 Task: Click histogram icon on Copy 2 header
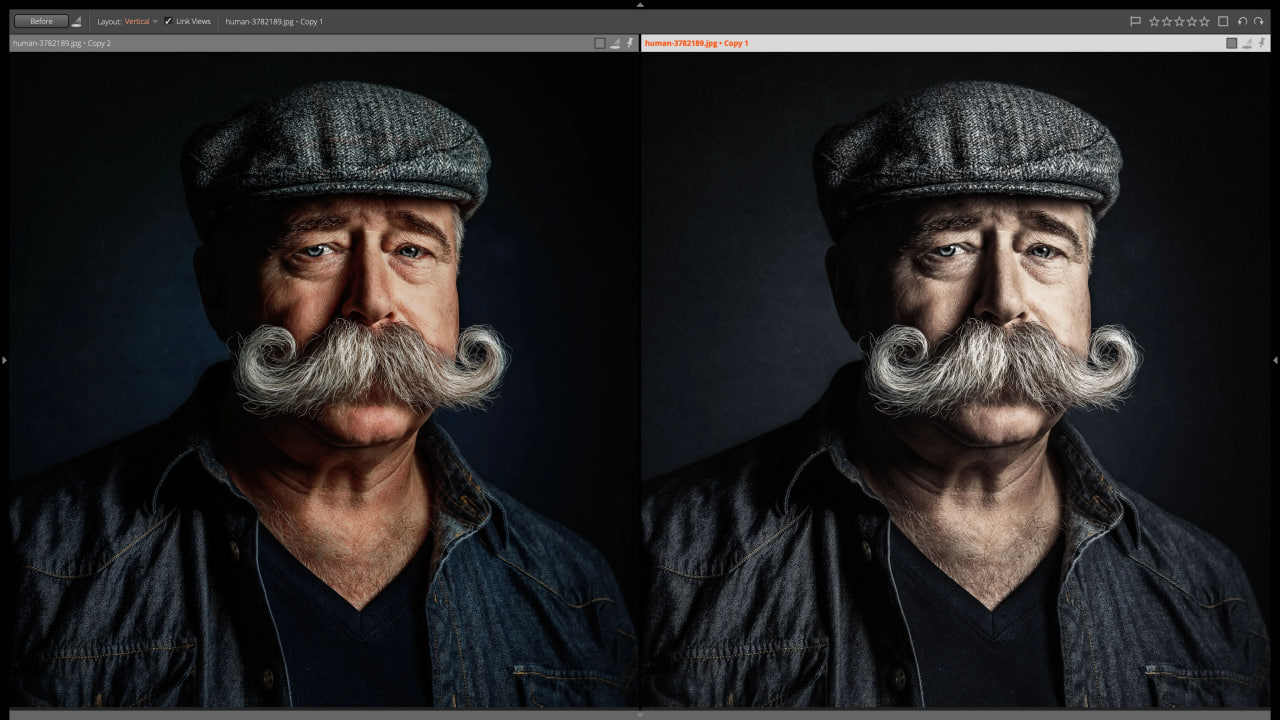coord(615,43)
